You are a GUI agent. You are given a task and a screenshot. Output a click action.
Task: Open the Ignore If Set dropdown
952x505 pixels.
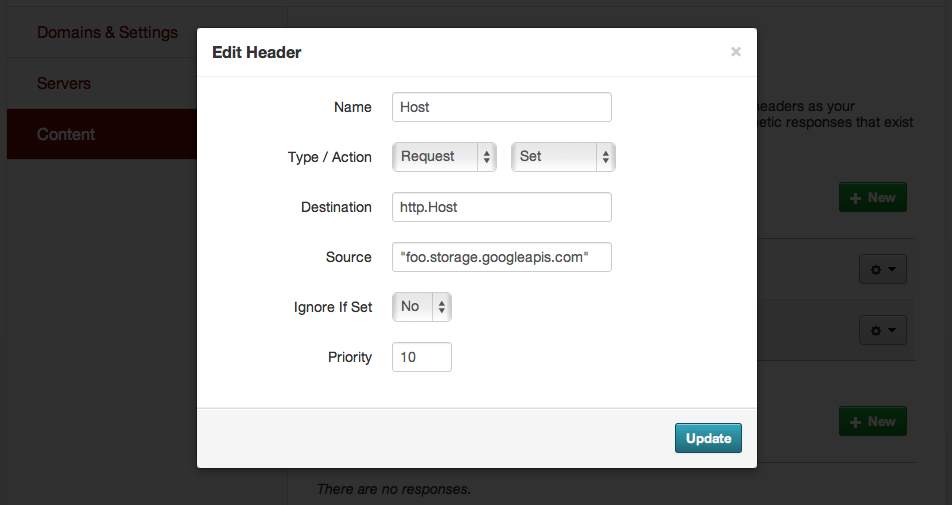[422, 307]
